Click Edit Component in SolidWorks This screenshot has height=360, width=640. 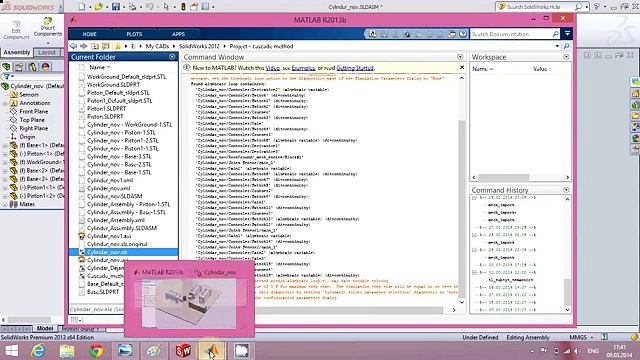[x=16, y=29]
